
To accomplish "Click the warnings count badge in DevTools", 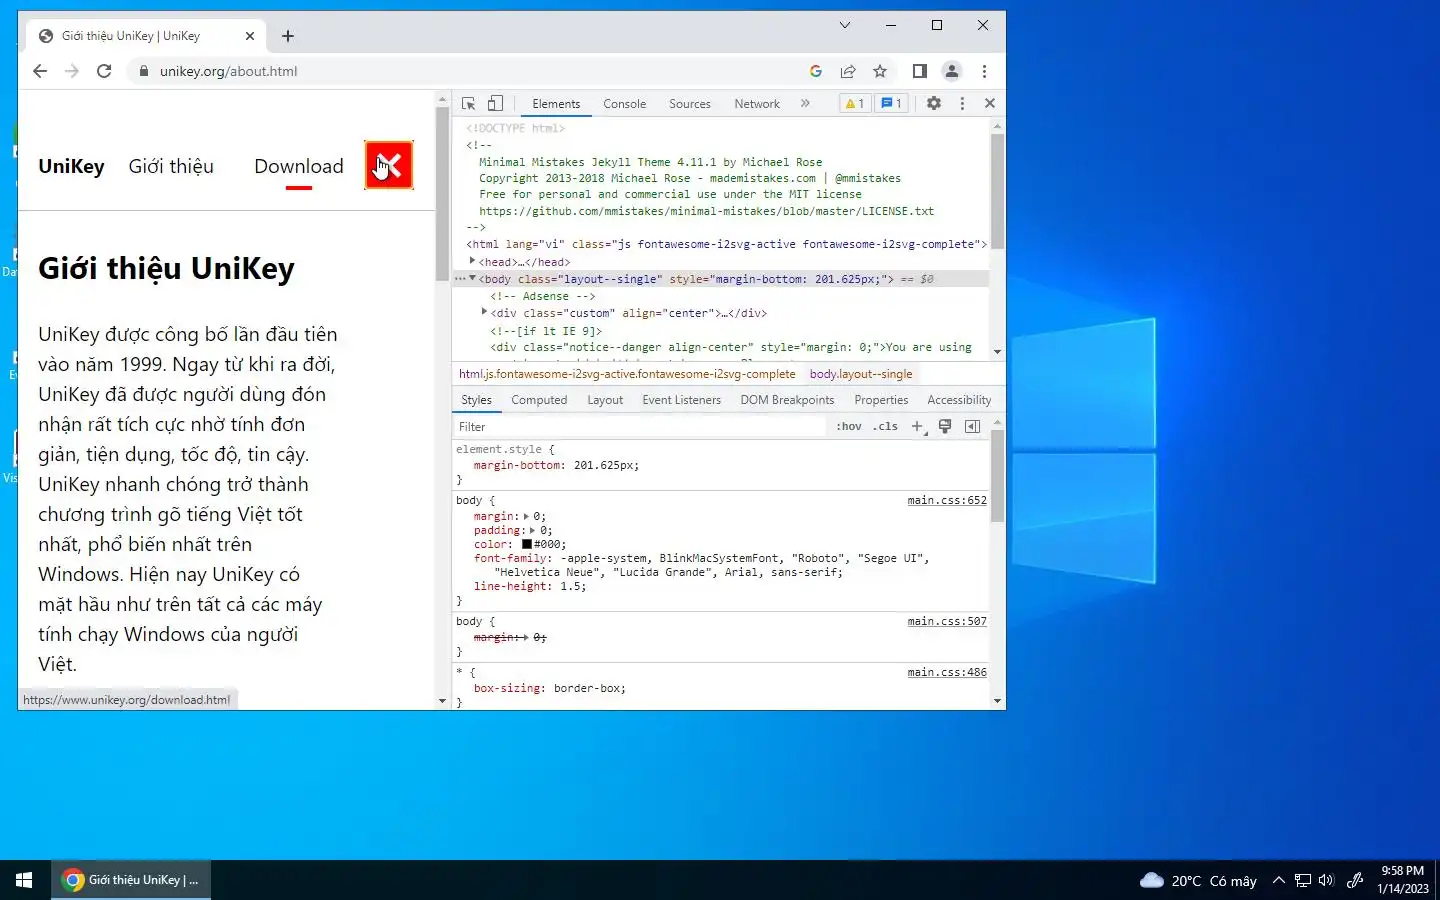I will point(854,103).
